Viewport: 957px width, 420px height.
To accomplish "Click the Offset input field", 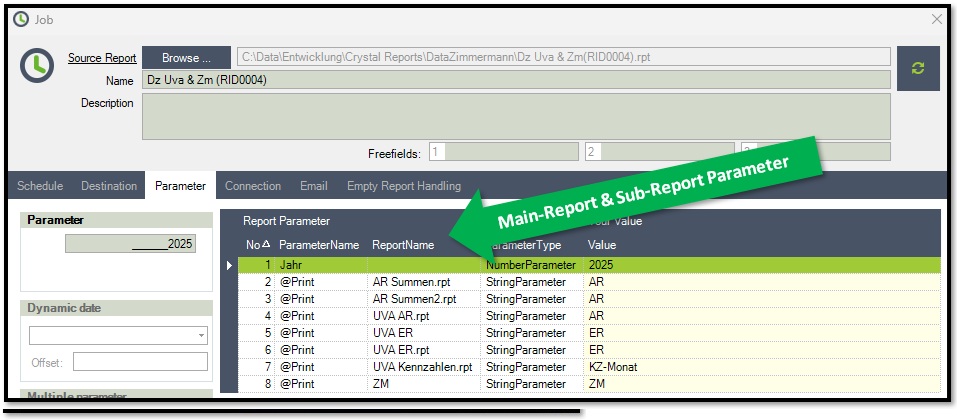I will click(x=140, y=362).
